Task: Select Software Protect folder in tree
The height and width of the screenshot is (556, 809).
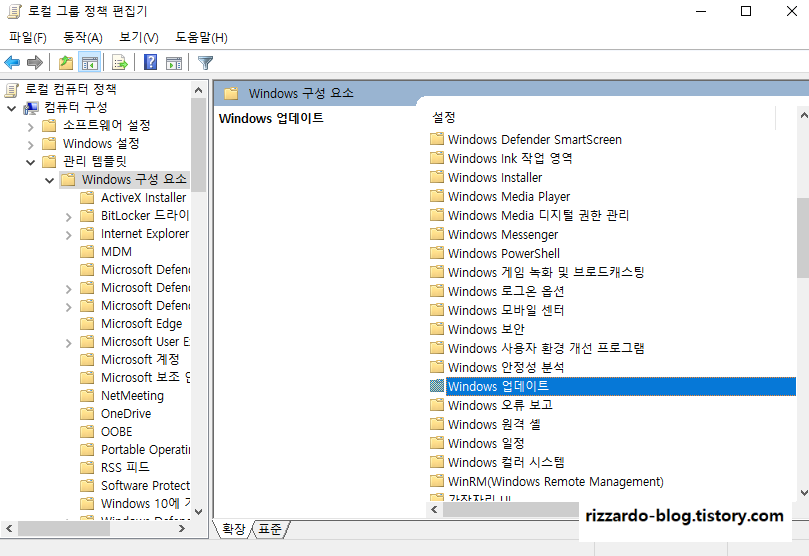Action: (145, 485)
